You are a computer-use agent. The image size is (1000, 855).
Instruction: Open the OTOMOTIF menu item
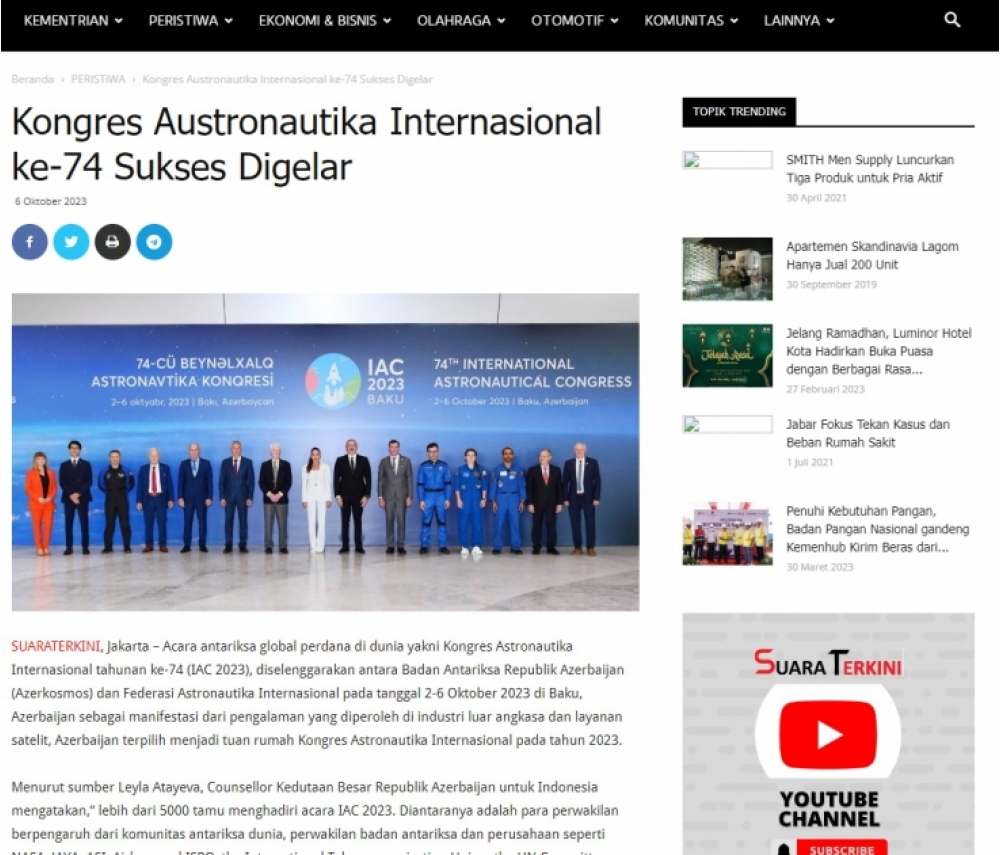[x=568, y=20]
